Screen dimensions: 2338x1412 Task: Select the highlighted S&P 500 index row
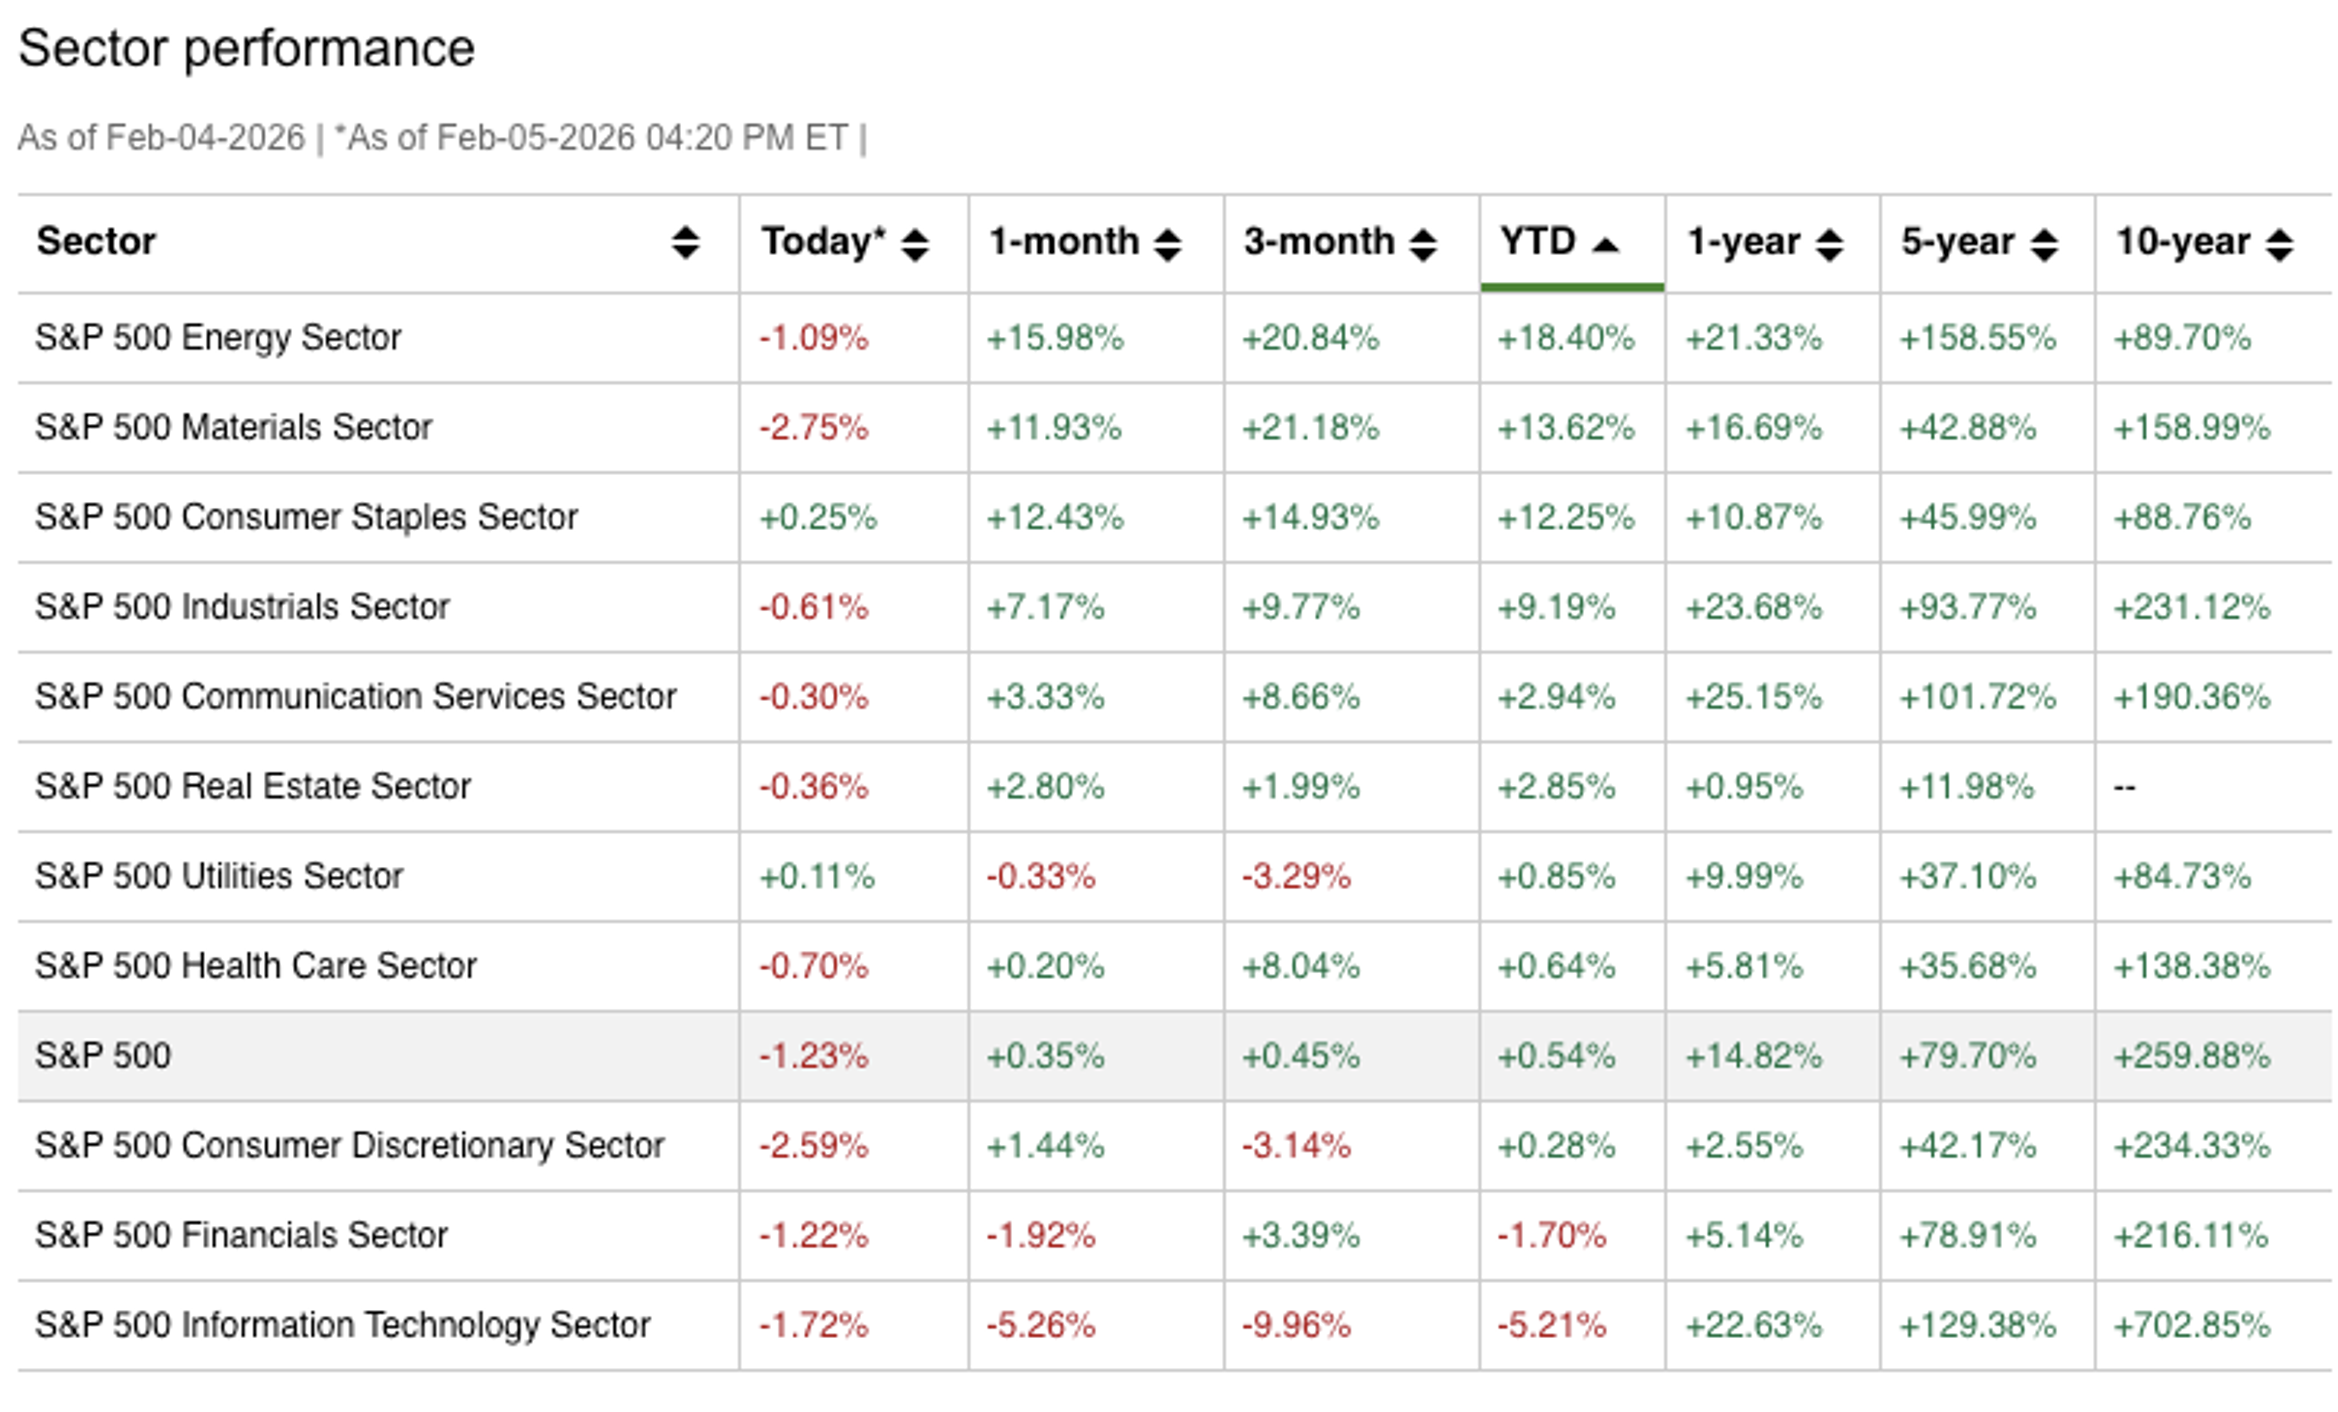[x=104, y=1056]
